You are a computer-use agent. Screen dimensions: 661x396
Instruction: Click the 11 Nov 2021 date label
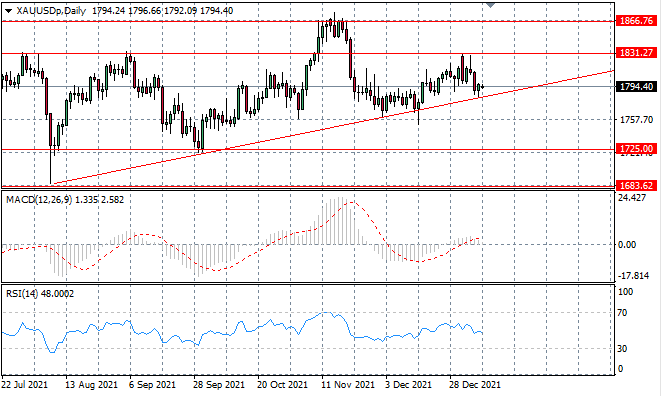[348, 385]
